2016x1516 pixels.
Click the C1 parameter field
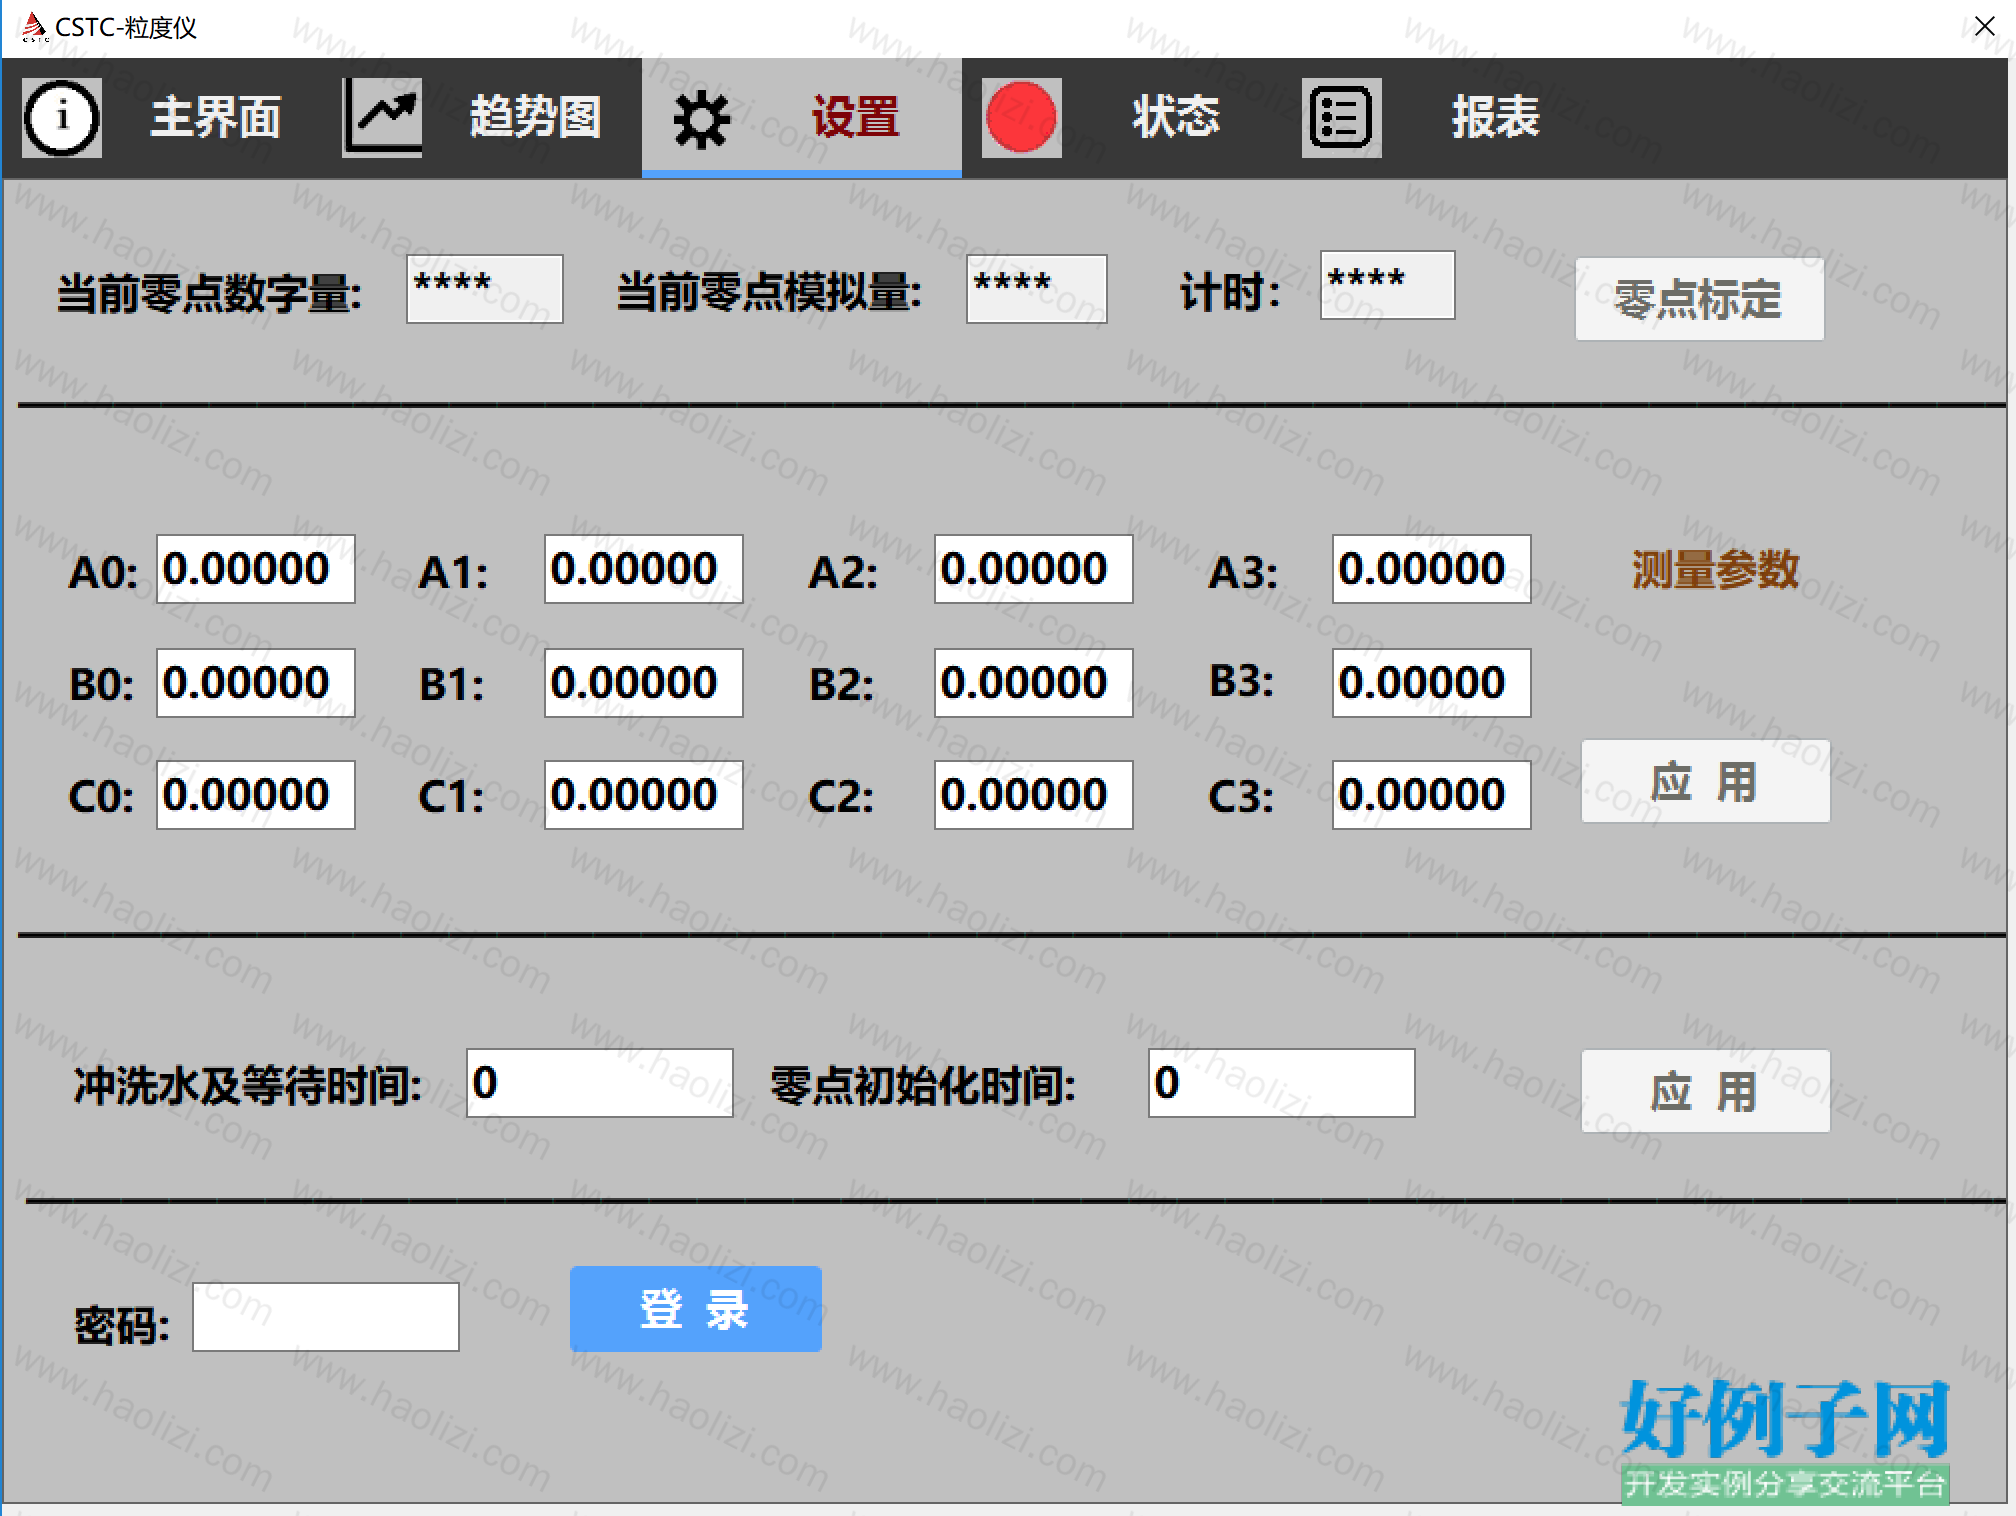(644, 795)
